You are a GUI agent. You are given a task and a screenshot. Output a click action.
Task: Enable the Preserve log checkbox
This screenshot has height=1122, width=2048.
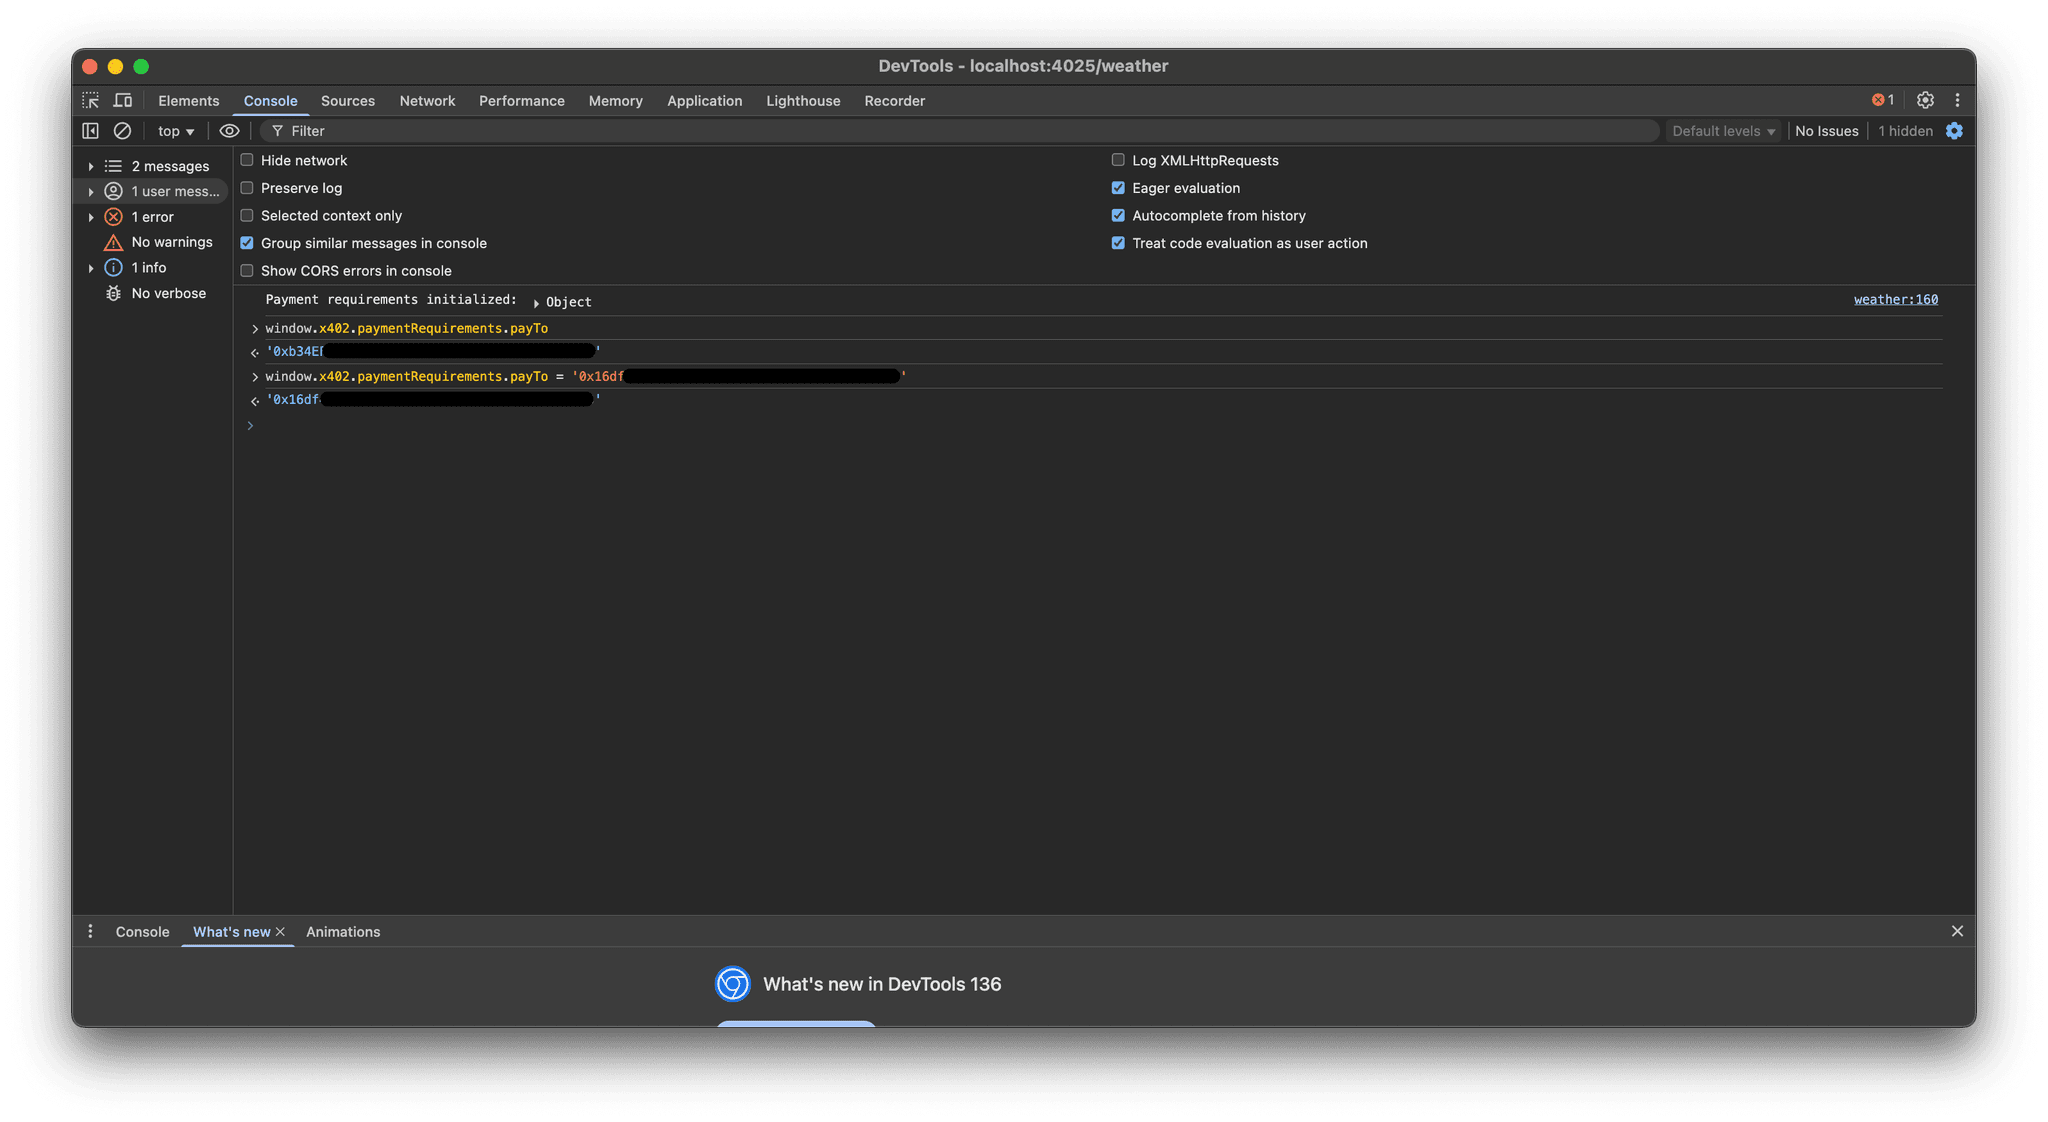click(x=247, y=188)
